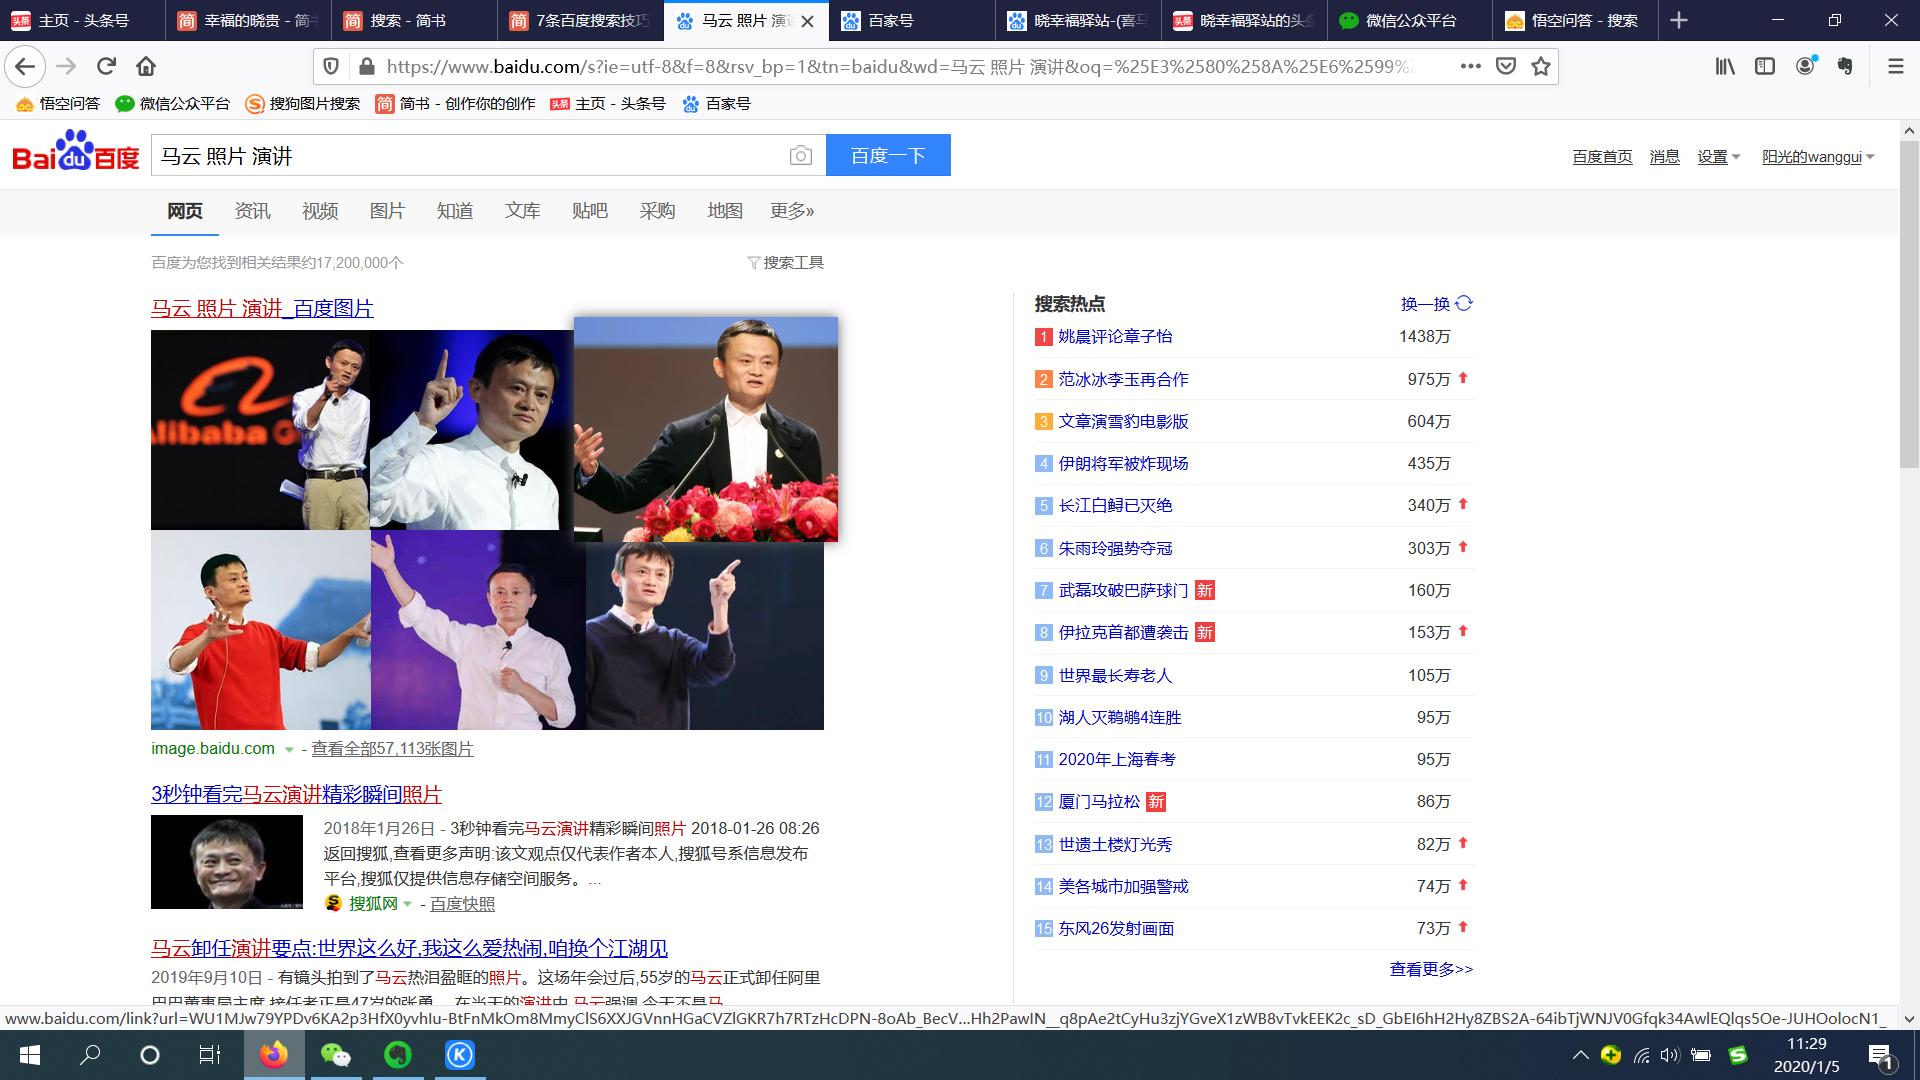Click the browser URL address bar
1920x1080 pixels.
click(x=900, y=66)
